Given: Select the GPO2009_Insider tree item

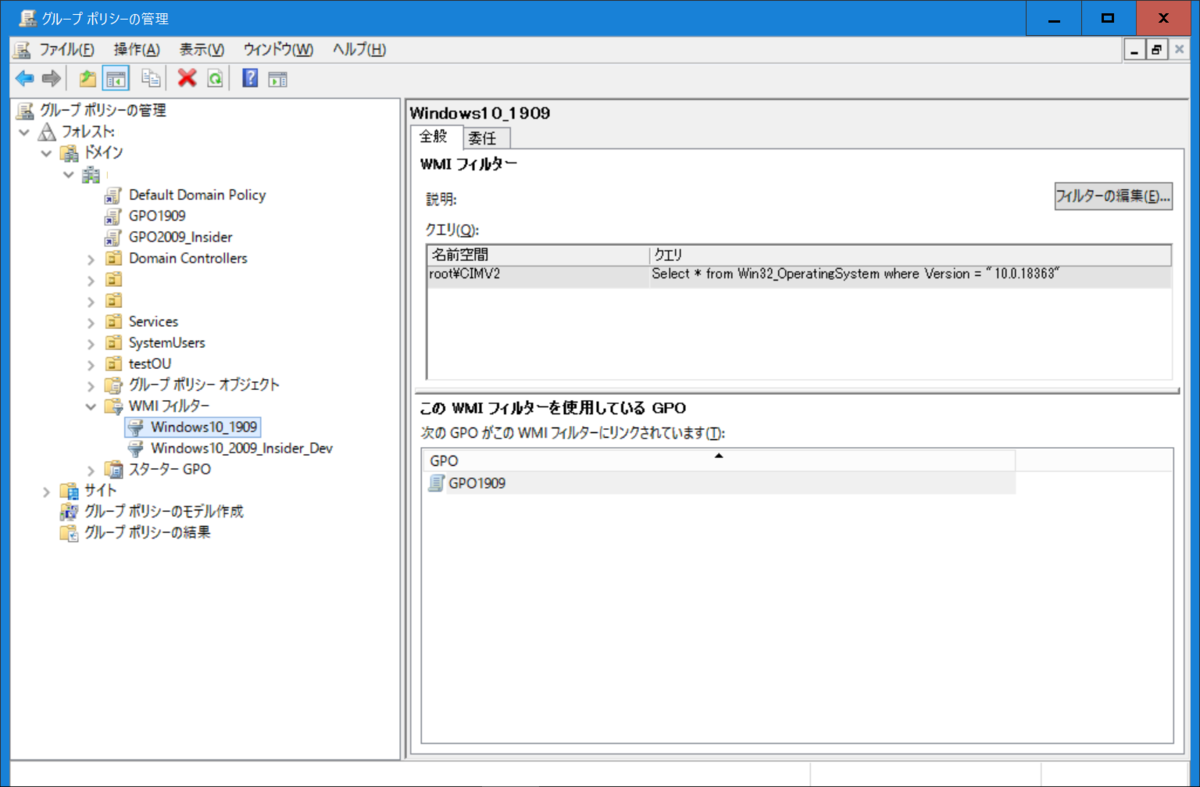Looking at the screenshot, I should point(180,237).
